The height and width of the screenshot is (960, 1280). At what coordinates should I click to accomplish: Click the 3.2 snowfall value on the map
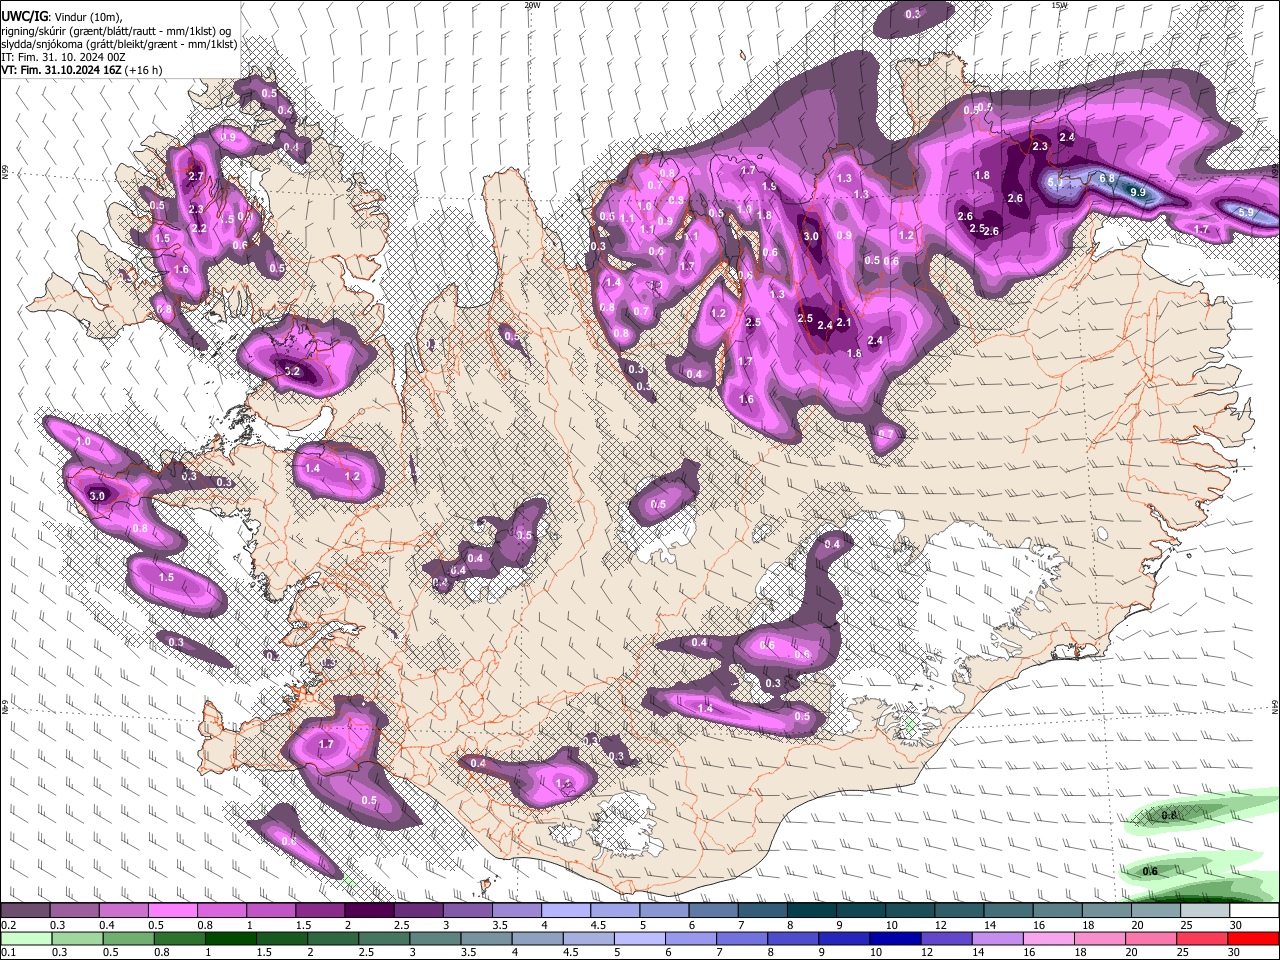click(x=292, y=371)
